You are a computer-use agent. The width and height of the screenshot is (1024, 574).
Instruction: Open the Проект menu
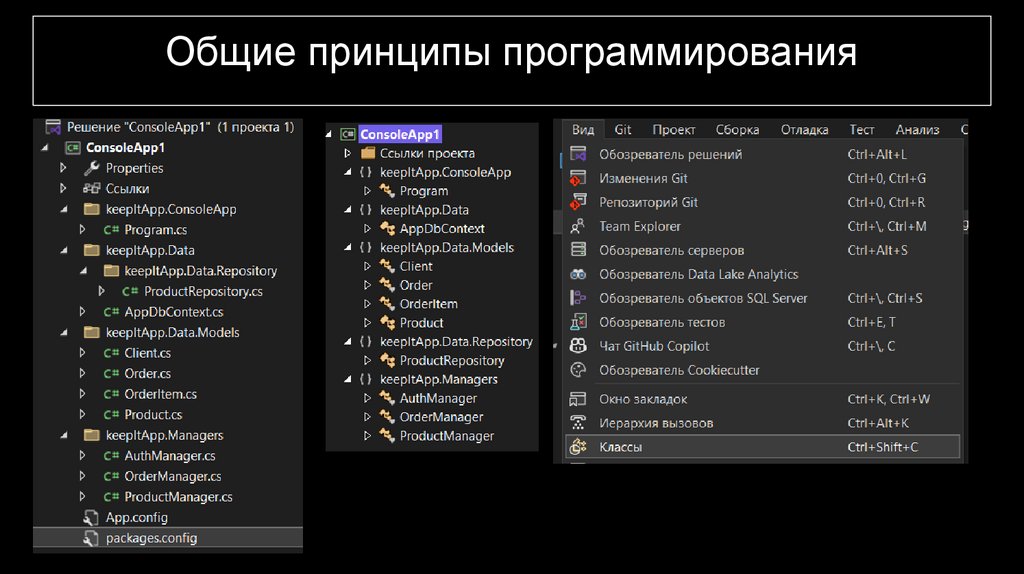[673, 129]
